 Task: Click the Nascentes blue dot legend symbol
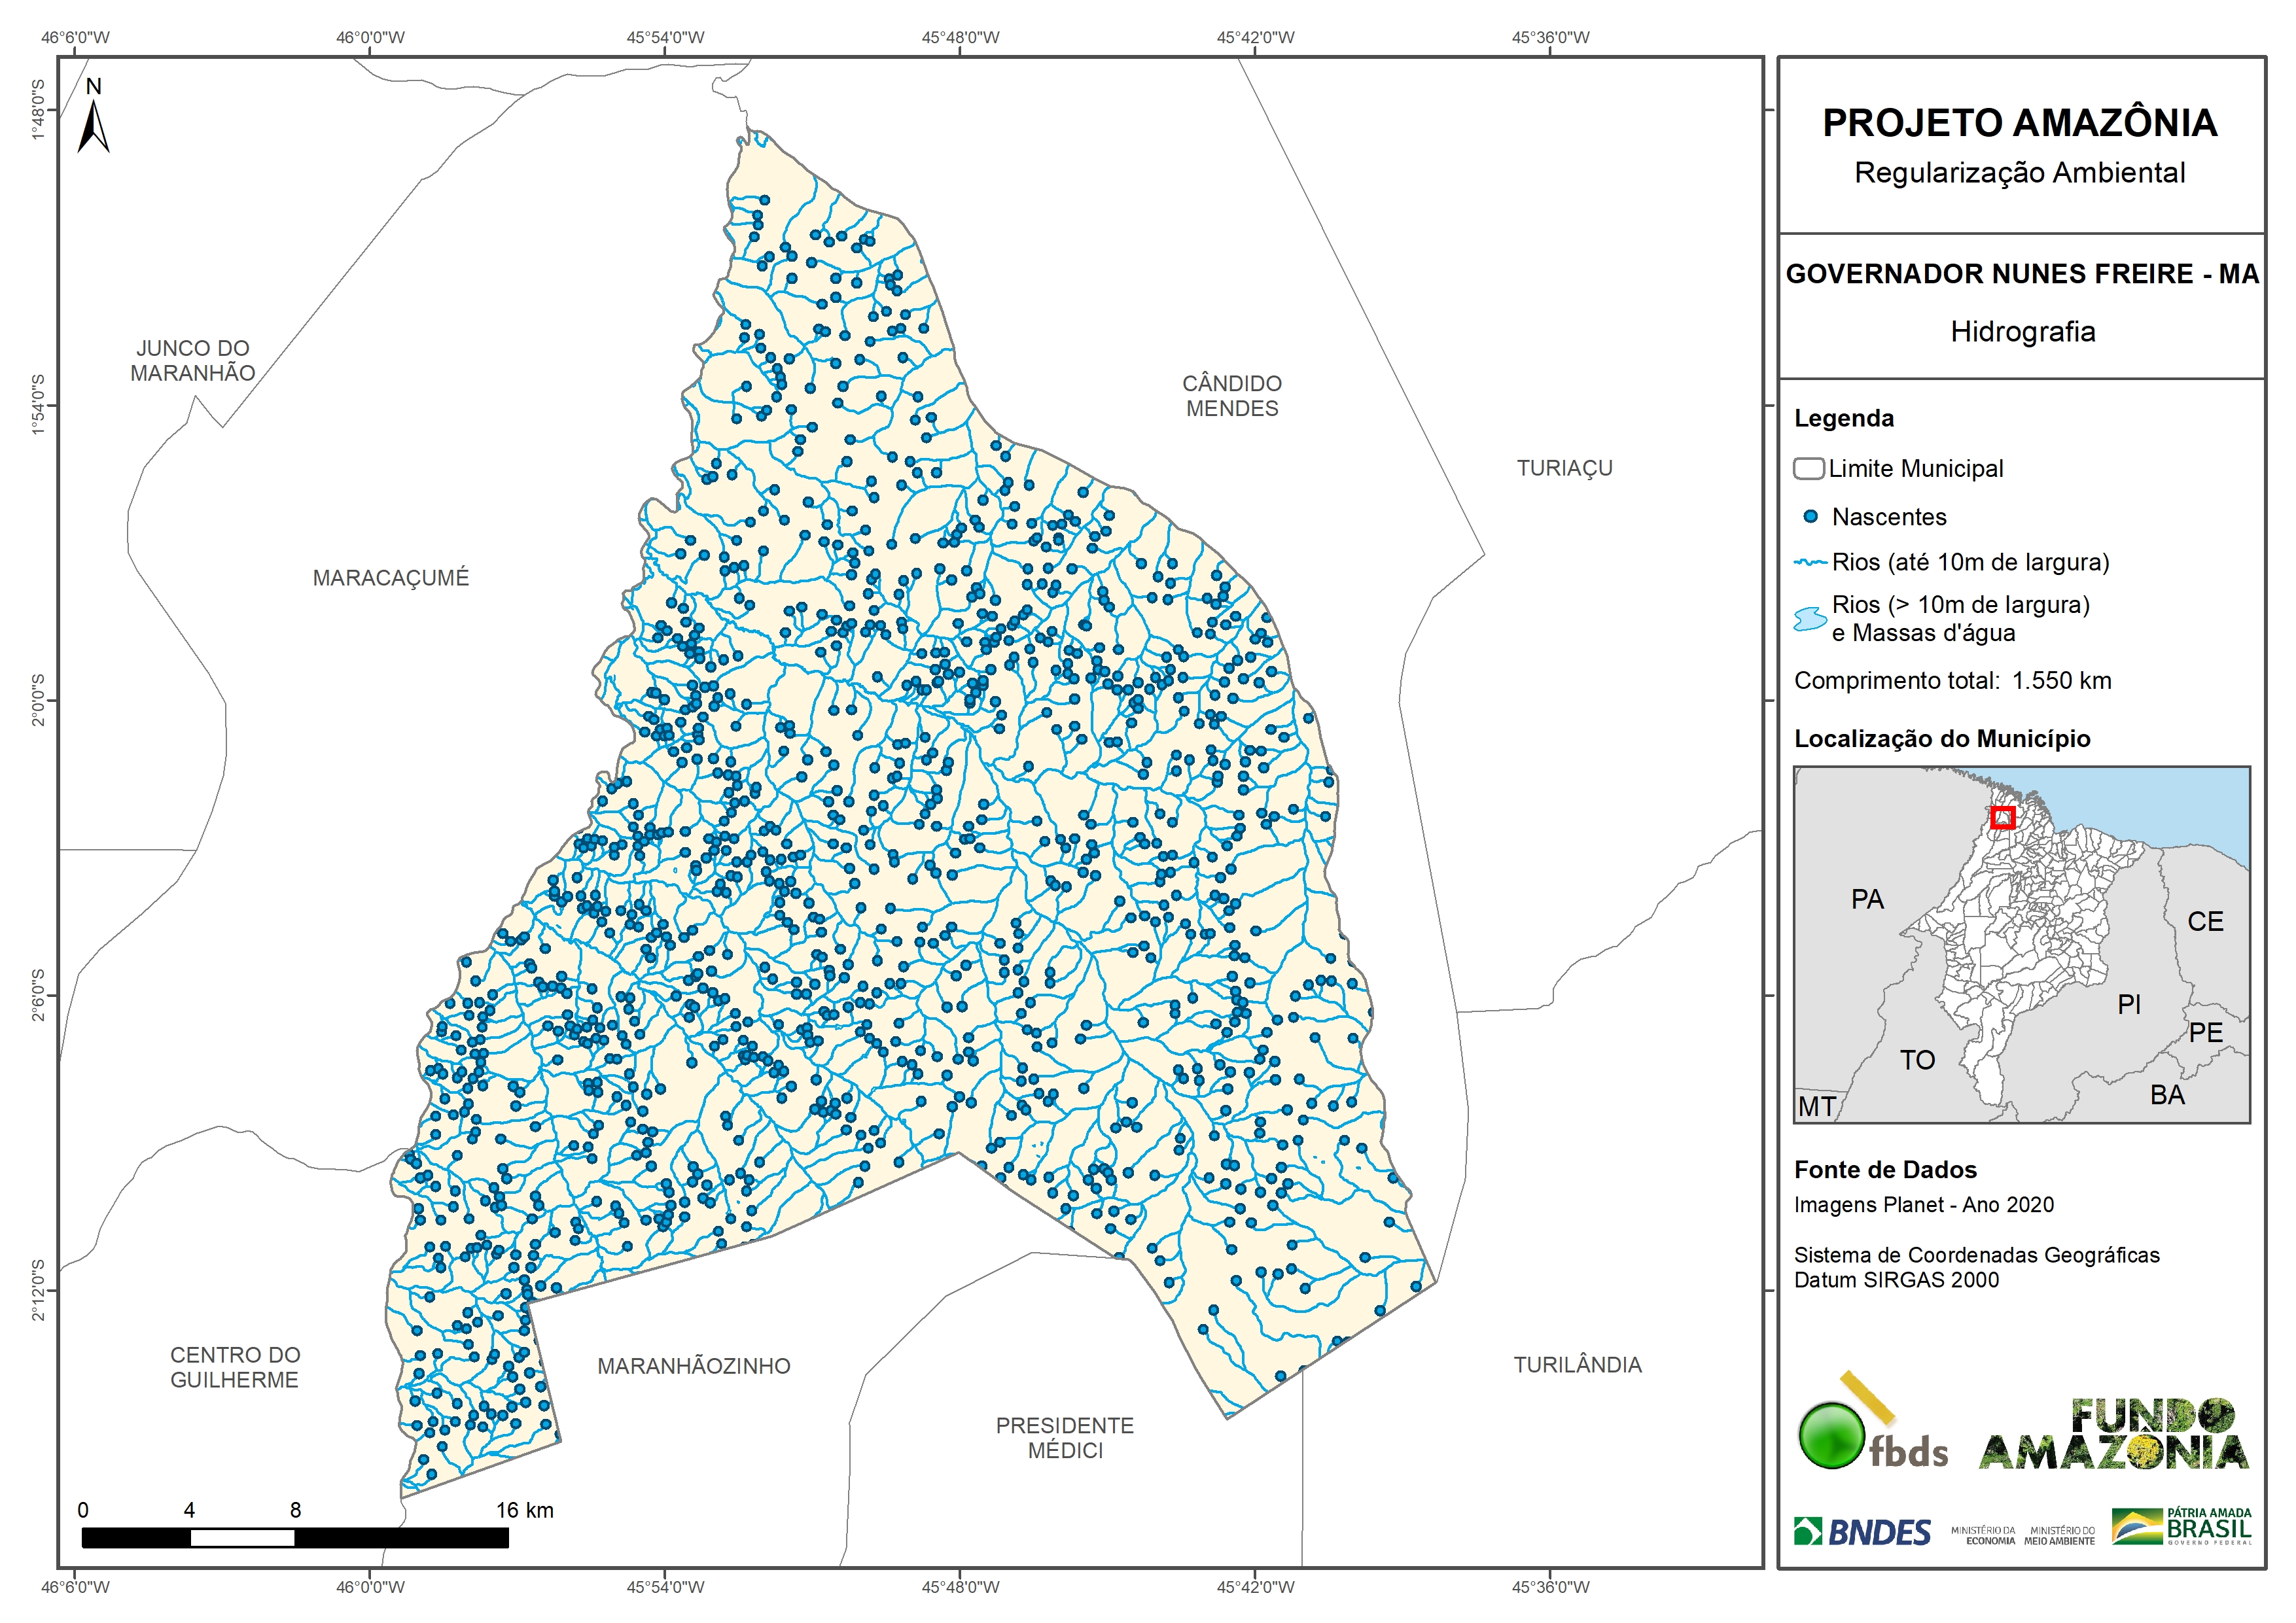[x=1810, y=517]
